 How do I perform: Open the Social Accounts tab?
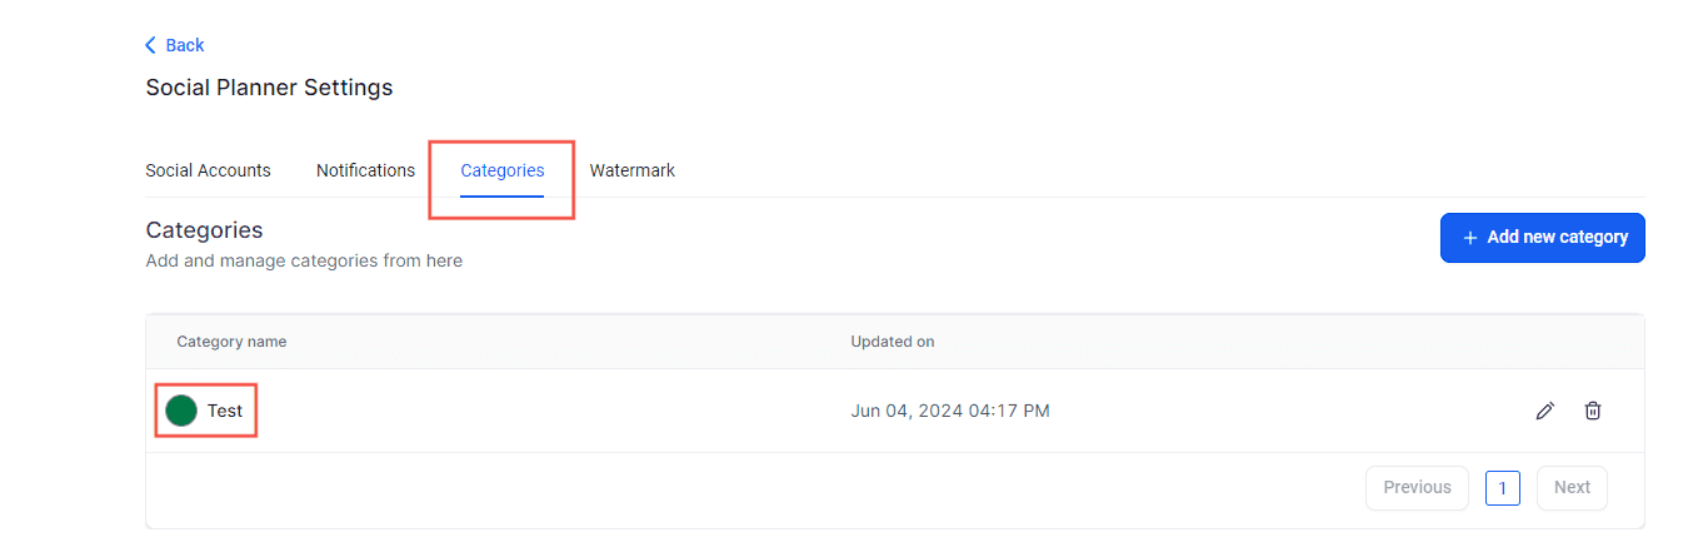coord(208,170)
